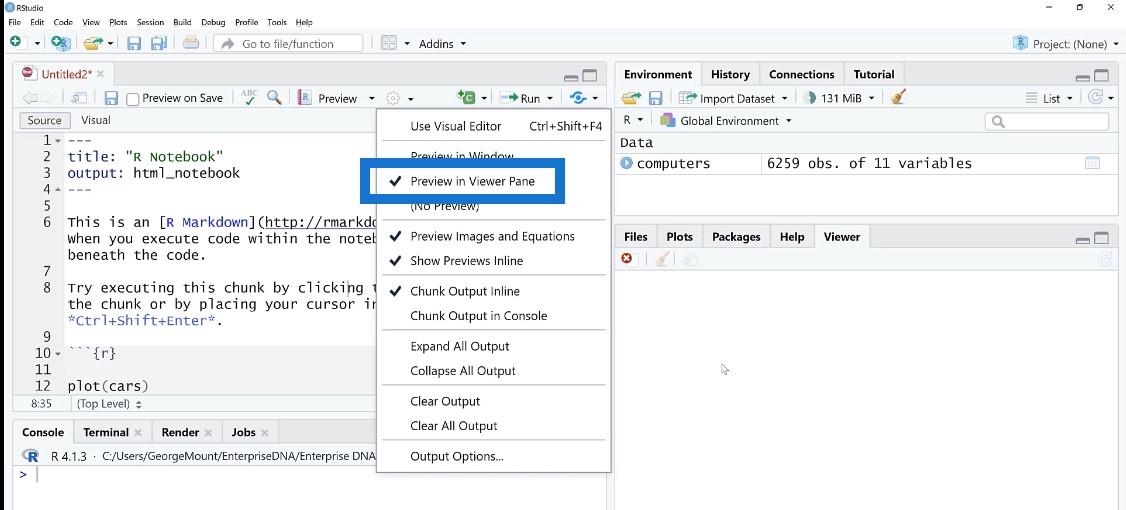Click the Environment broom clear objects icon
The height and width of the screenshot is (510, 1126).
898,97
